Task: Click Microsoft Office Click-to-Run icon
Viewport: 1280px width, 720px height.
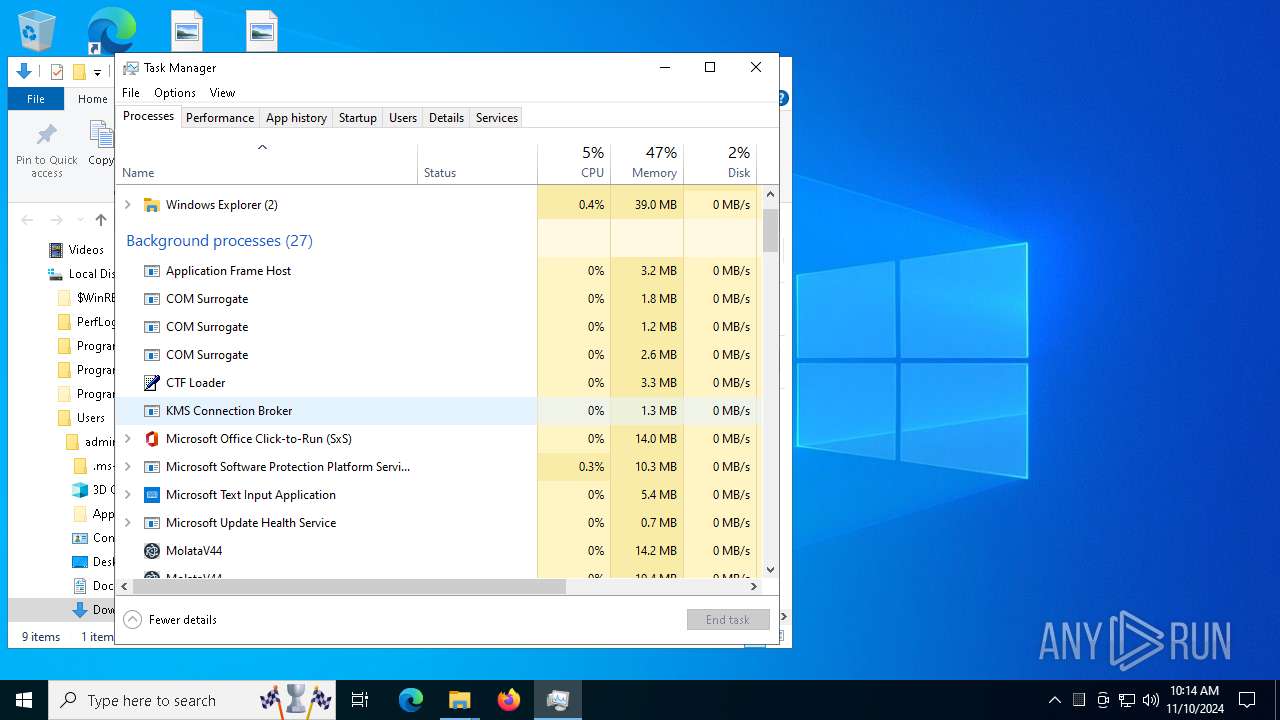Action: click(152, 439)
